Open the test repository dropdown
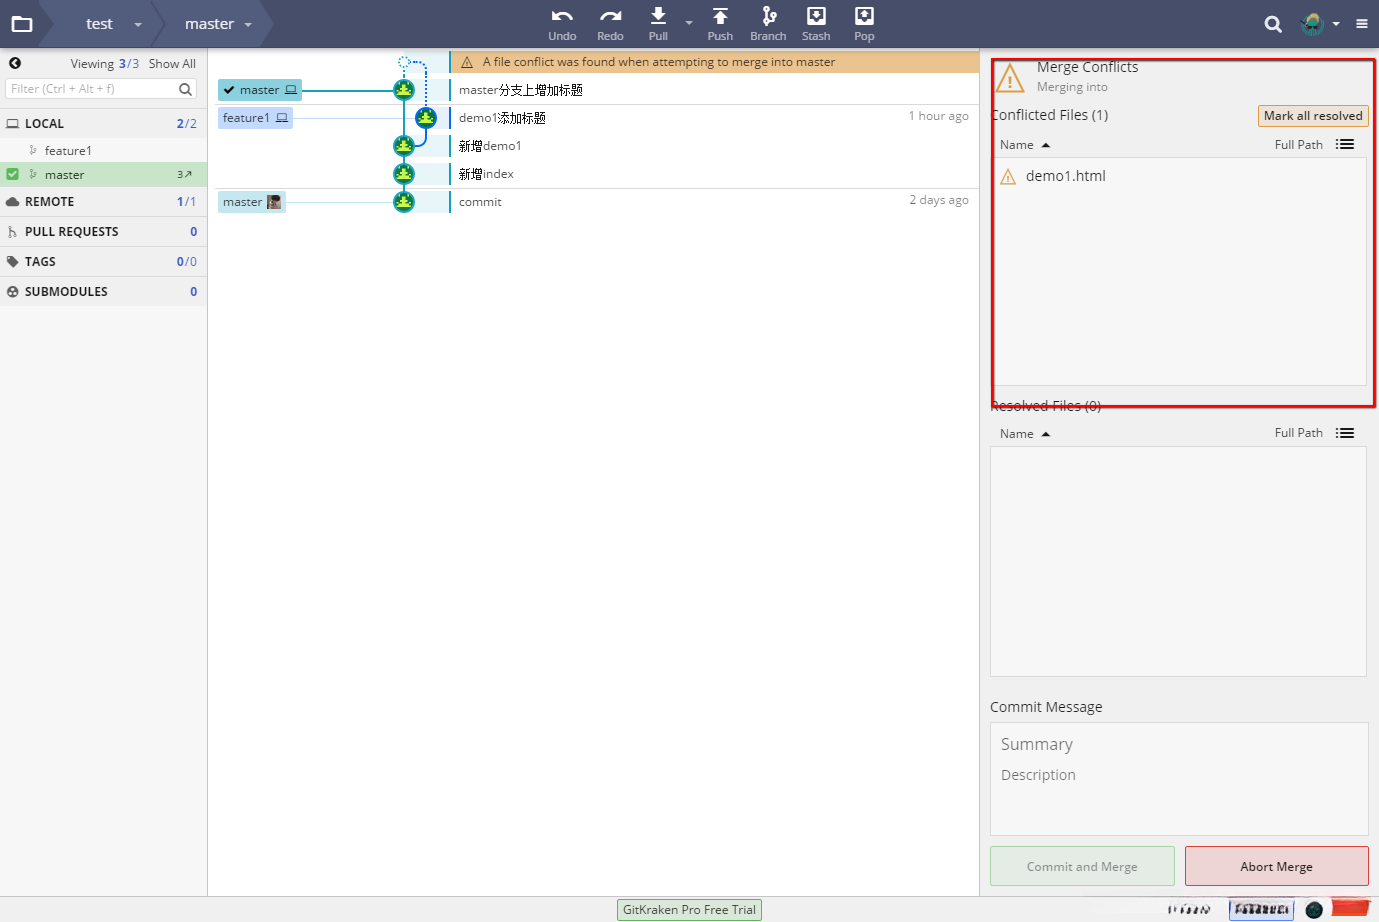The image size is (1379, 922). [x=138, y=24]
